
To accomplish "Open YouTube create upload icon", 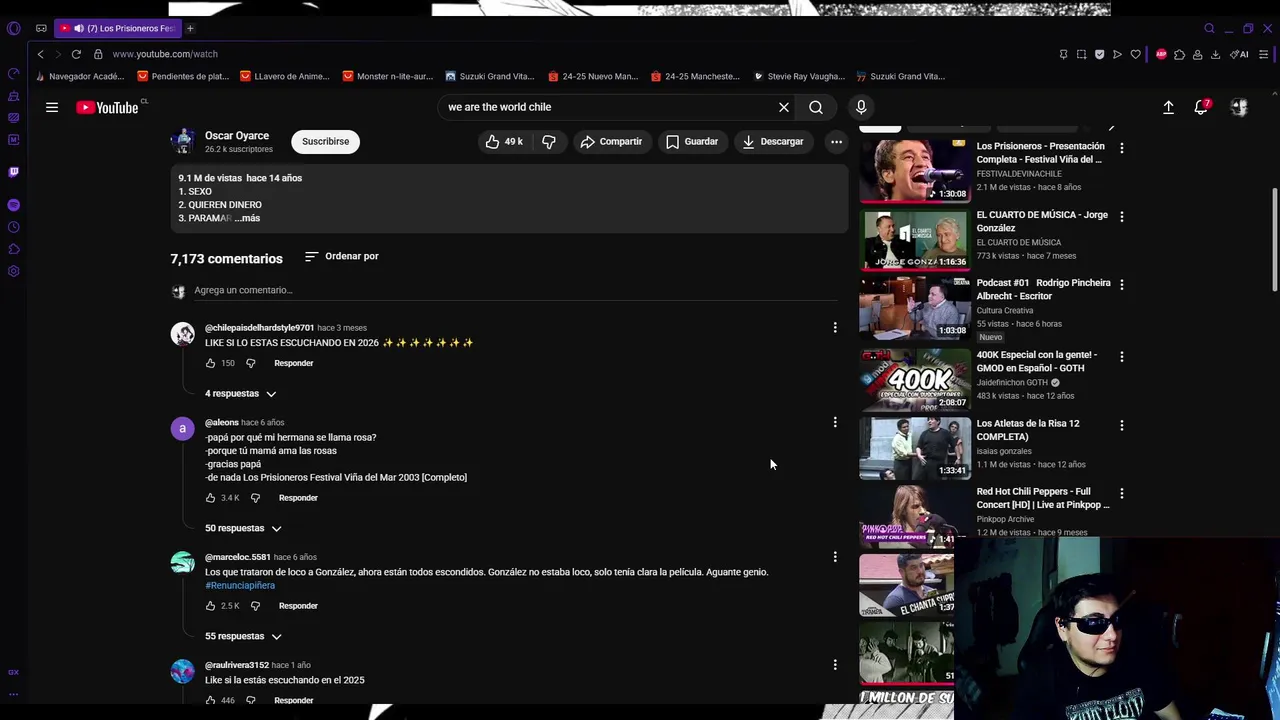I will point(1168,107).
